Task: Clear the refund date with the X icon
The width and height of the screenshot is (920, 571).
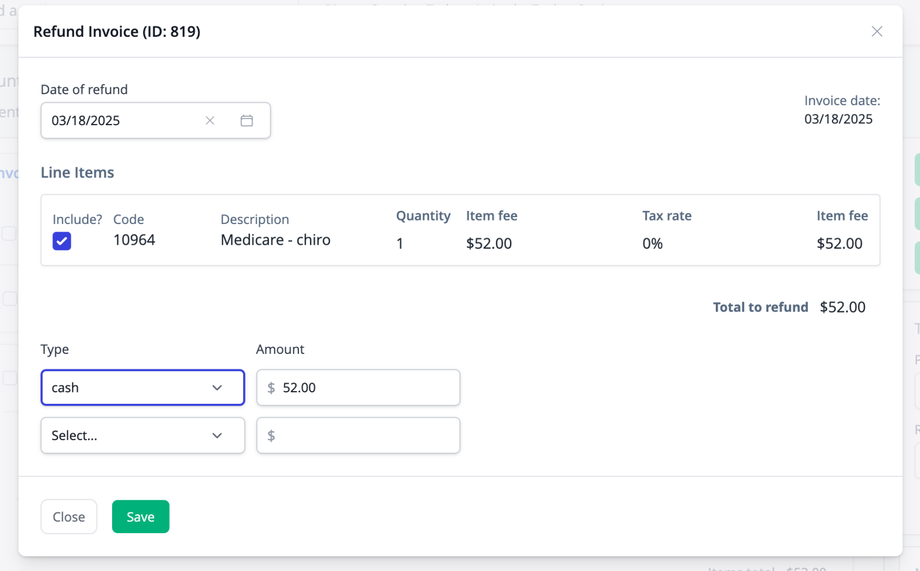Action: (210, 121)
